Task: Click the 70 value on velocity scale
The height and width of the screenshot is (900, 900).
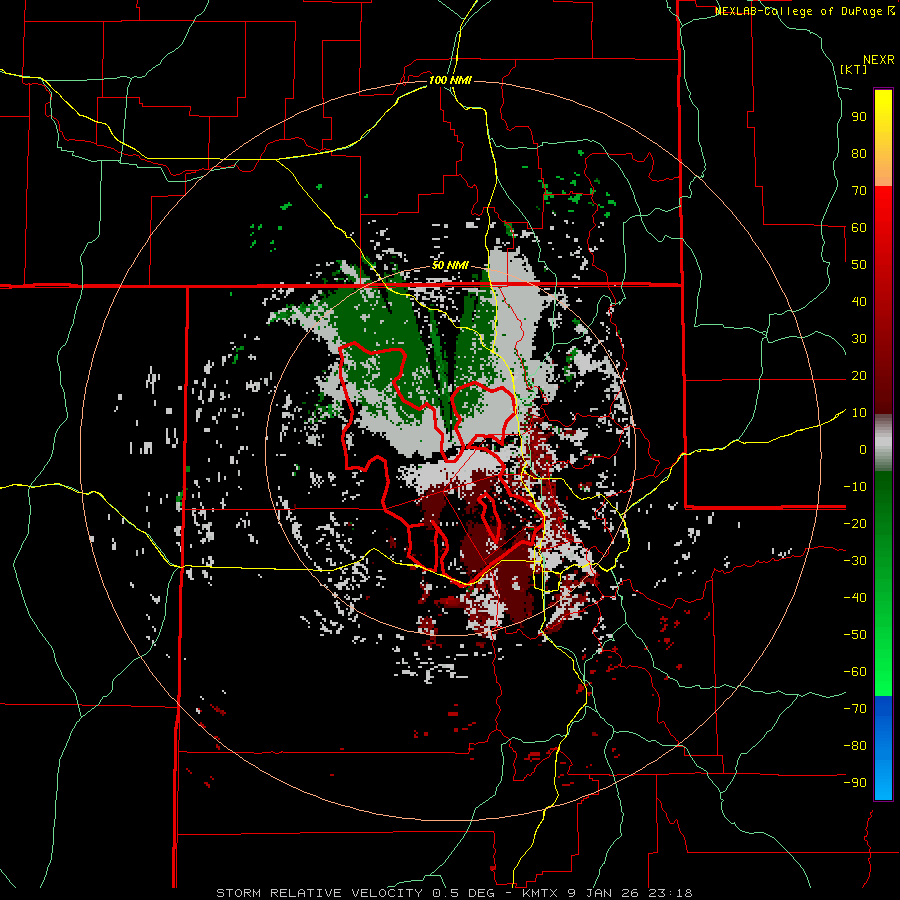Action: click(x=859, y=191)
